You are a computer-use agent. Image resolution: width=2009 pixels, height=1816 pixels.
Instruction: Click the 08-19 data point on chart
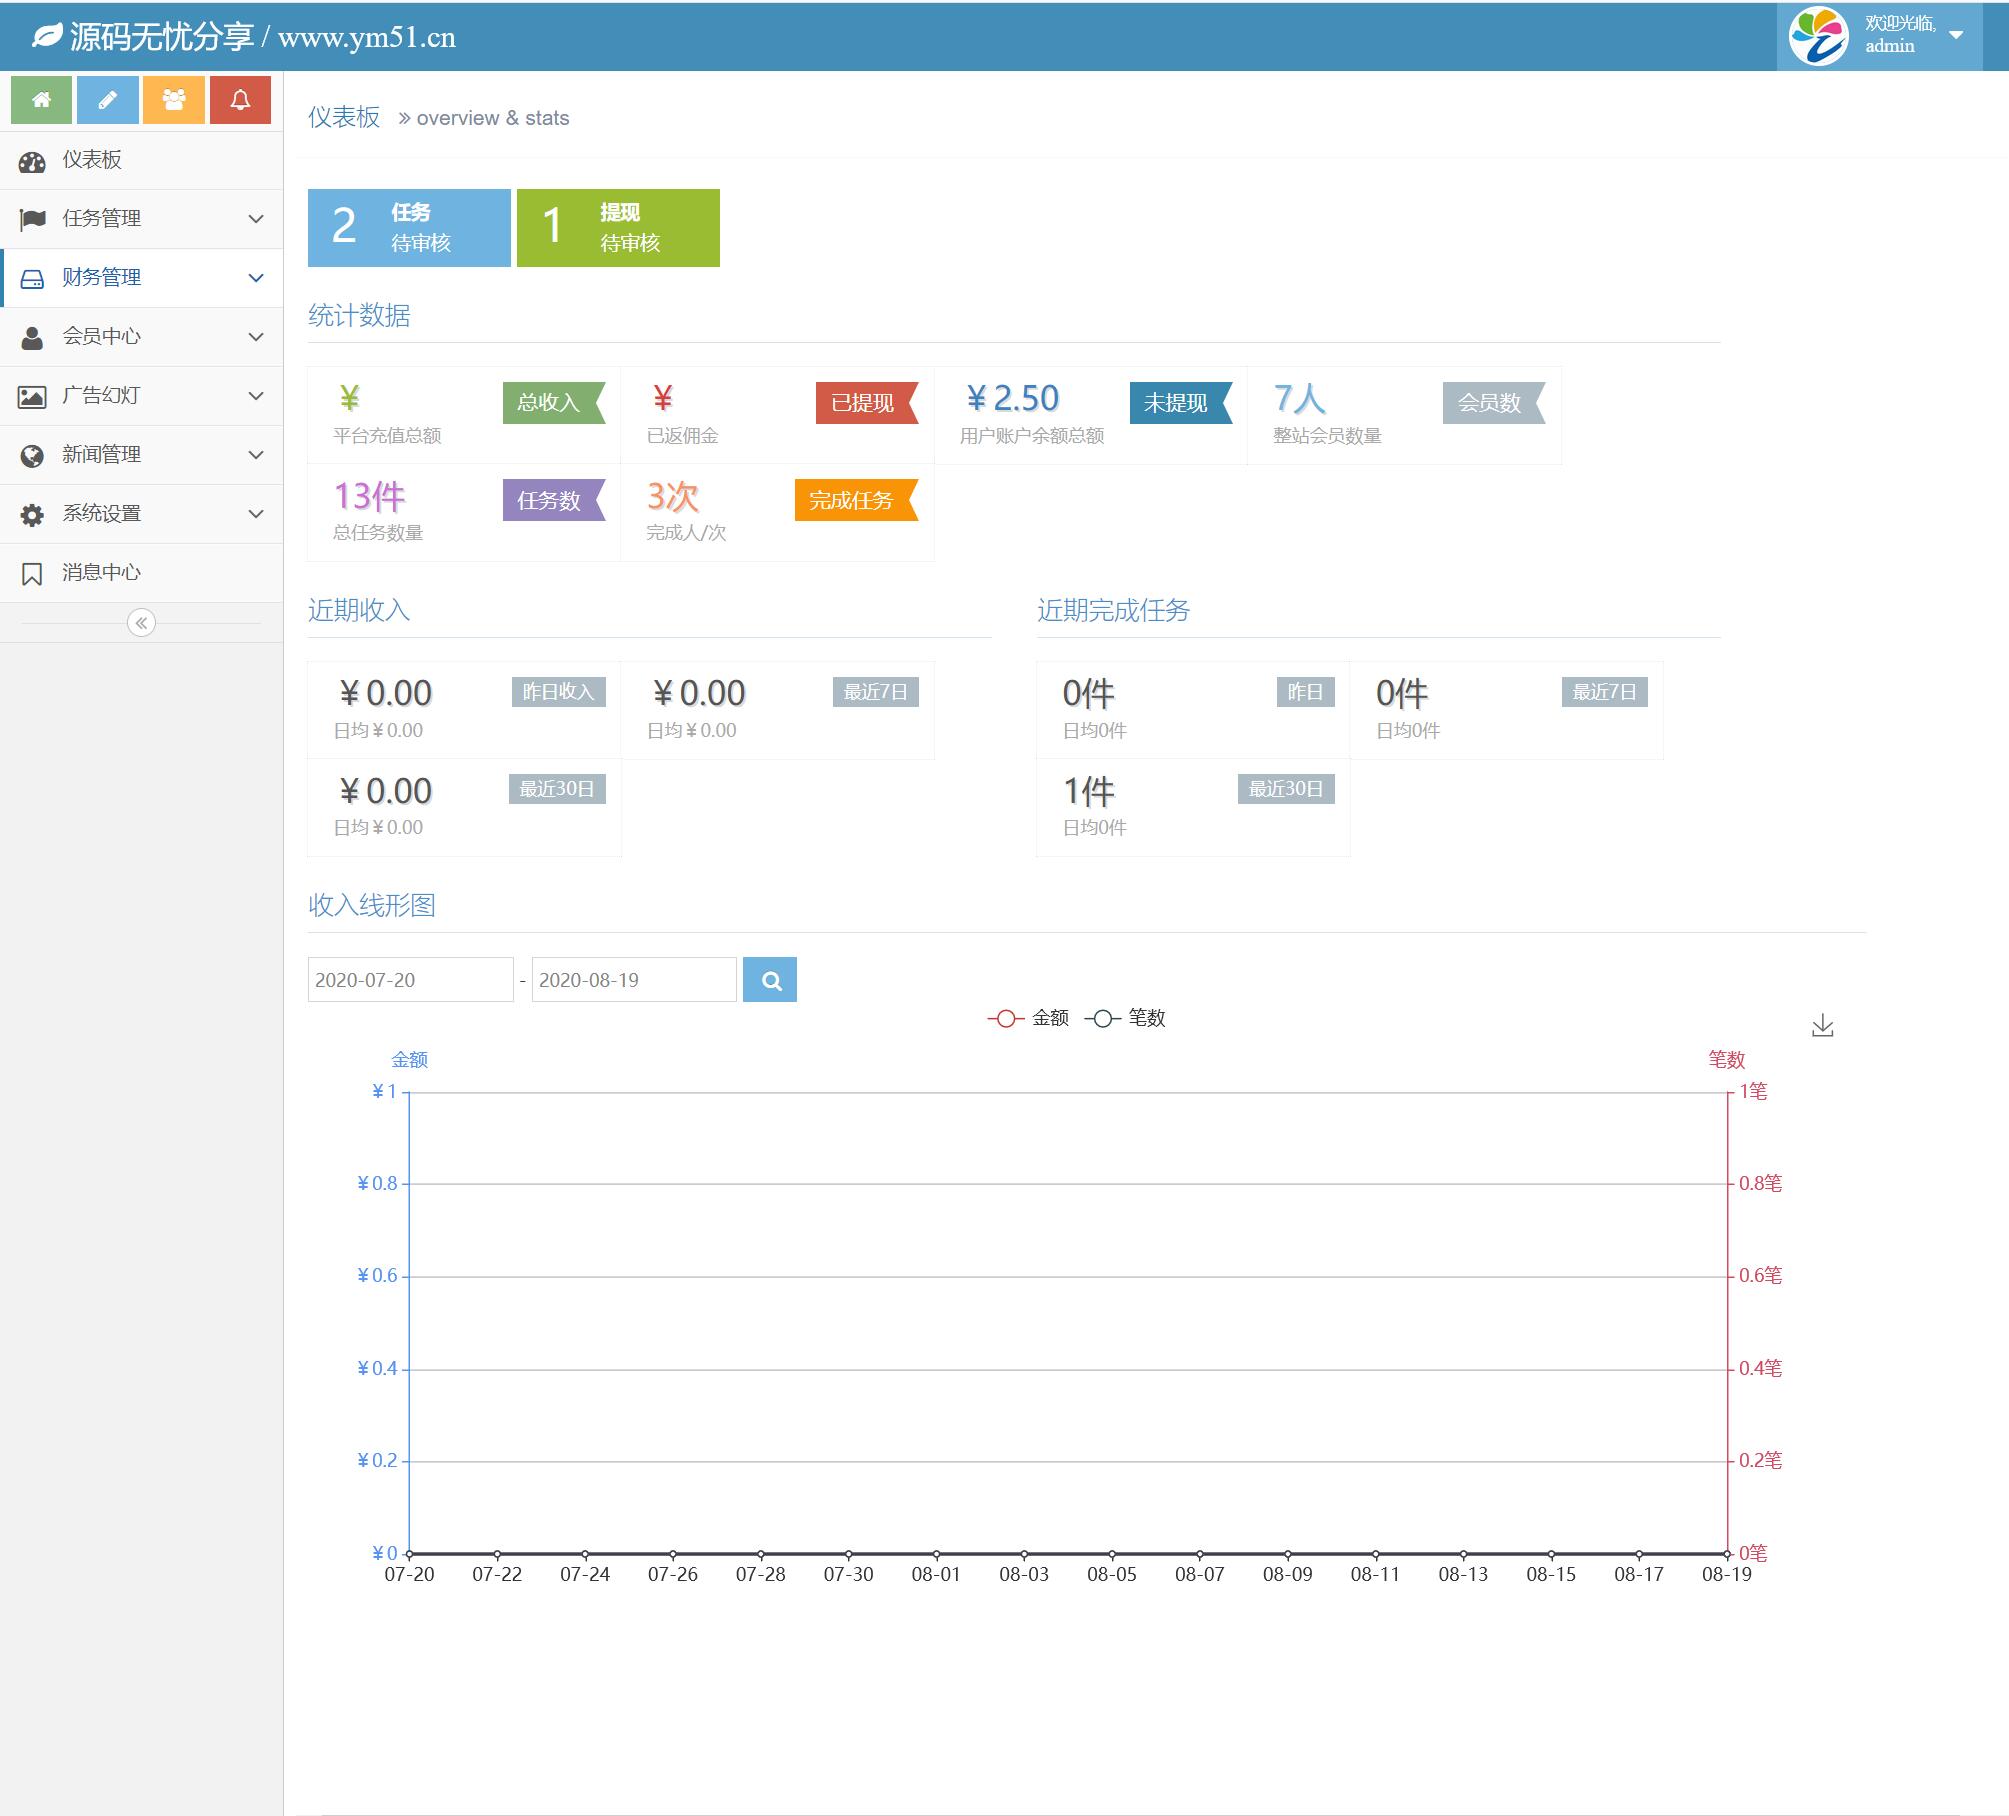(x=1727, y=1553)
